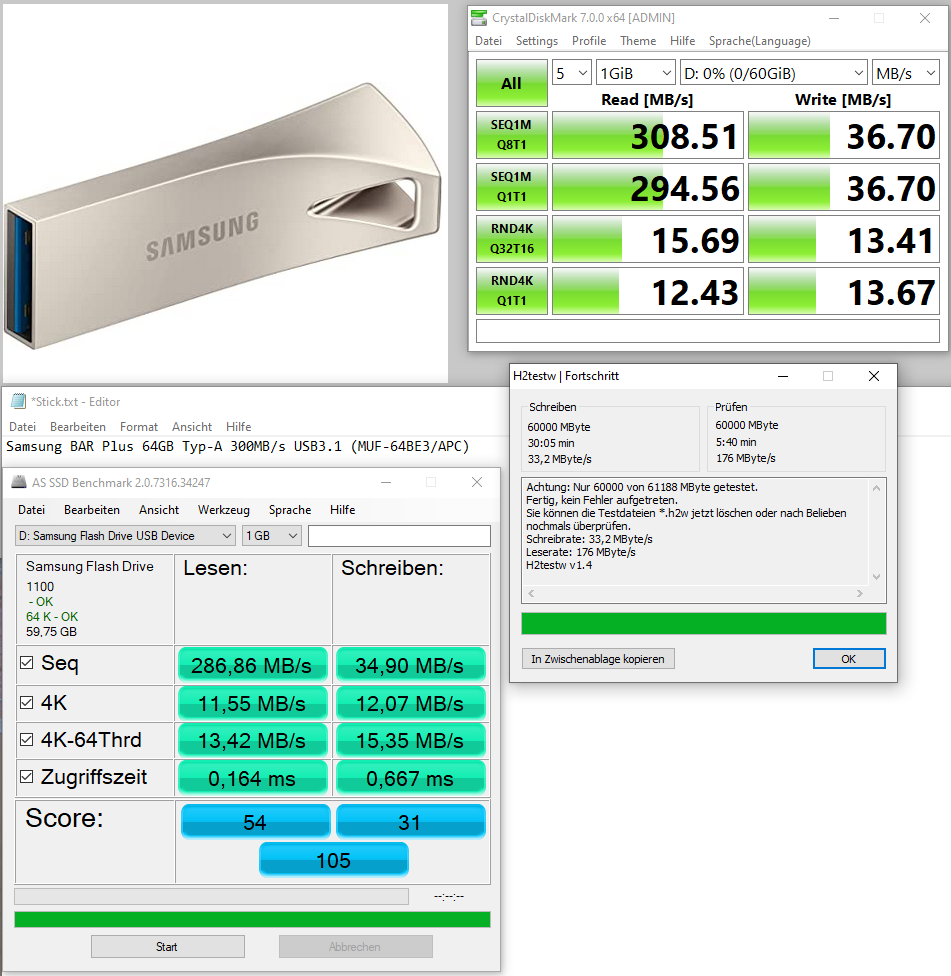951x976 pixels.
Task: Open the test count dropdown showing 5
Action: 571,73
